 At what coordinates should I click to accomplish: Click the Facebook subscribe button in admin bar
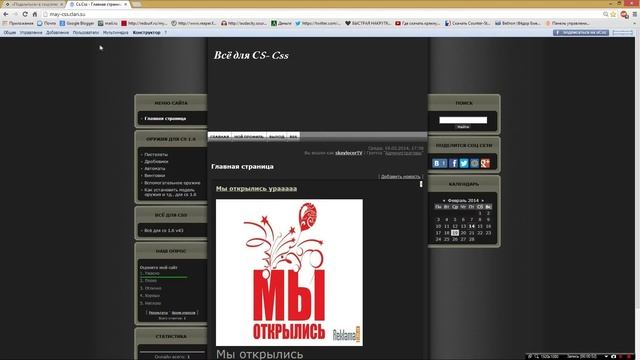pyautogui.click(x=581, y=33)
